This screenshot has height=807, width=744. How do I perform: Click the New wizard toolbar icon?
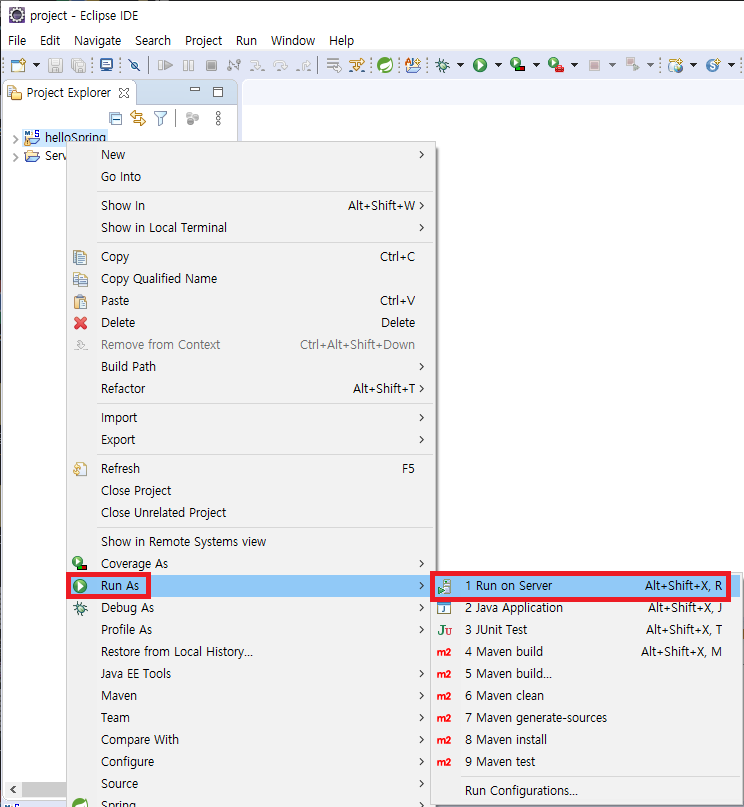19,65
